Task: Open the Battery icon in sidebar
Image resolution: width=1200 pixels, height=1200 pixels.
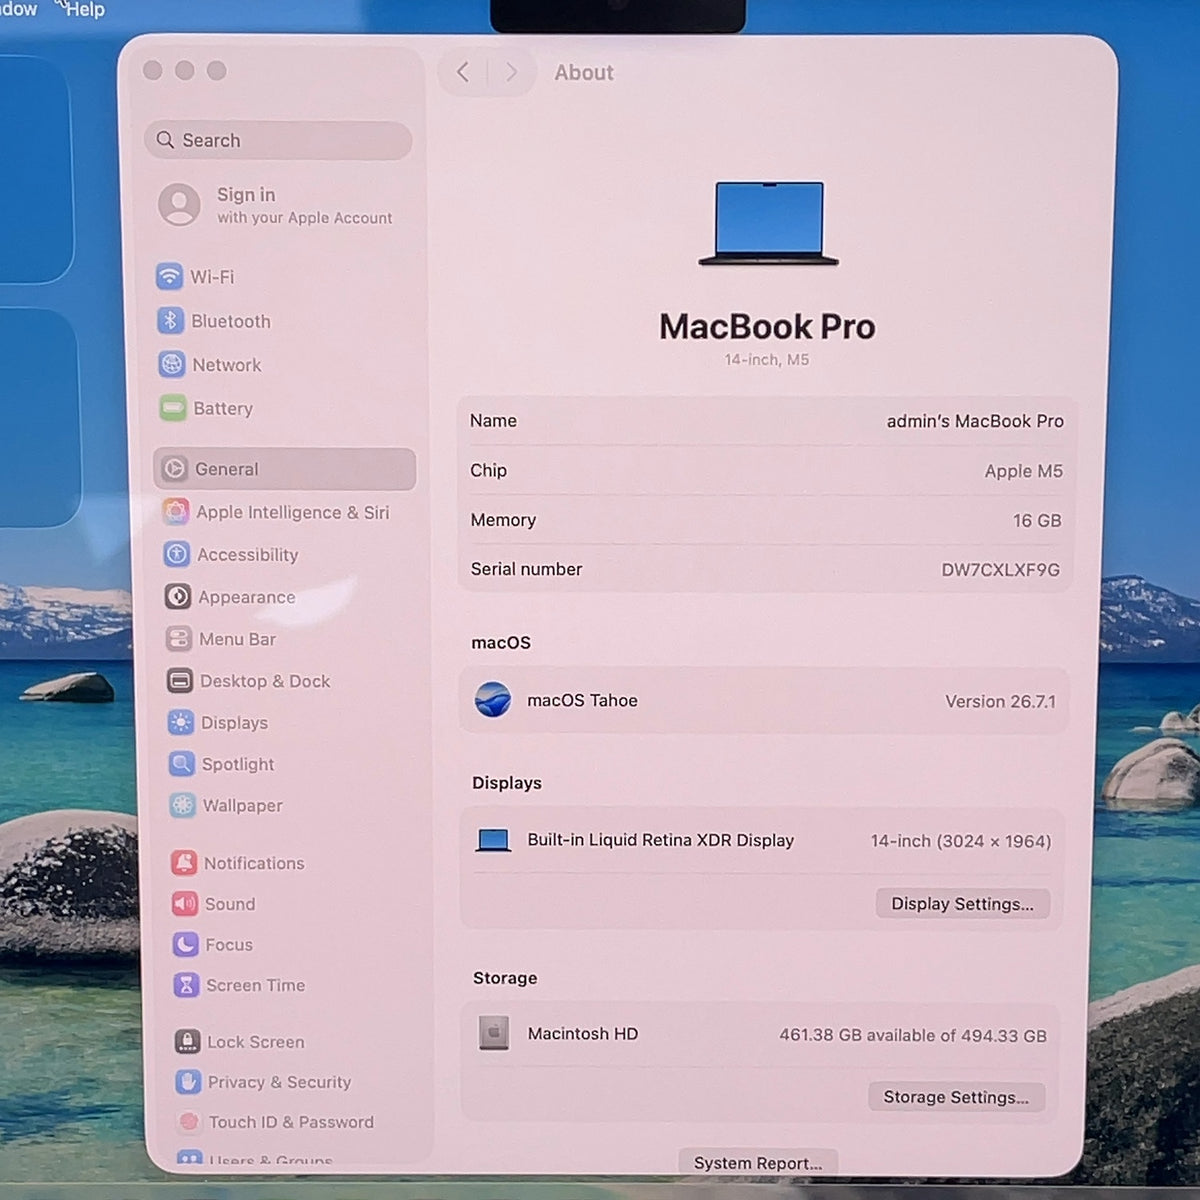Action: click(x=173, y=408)
